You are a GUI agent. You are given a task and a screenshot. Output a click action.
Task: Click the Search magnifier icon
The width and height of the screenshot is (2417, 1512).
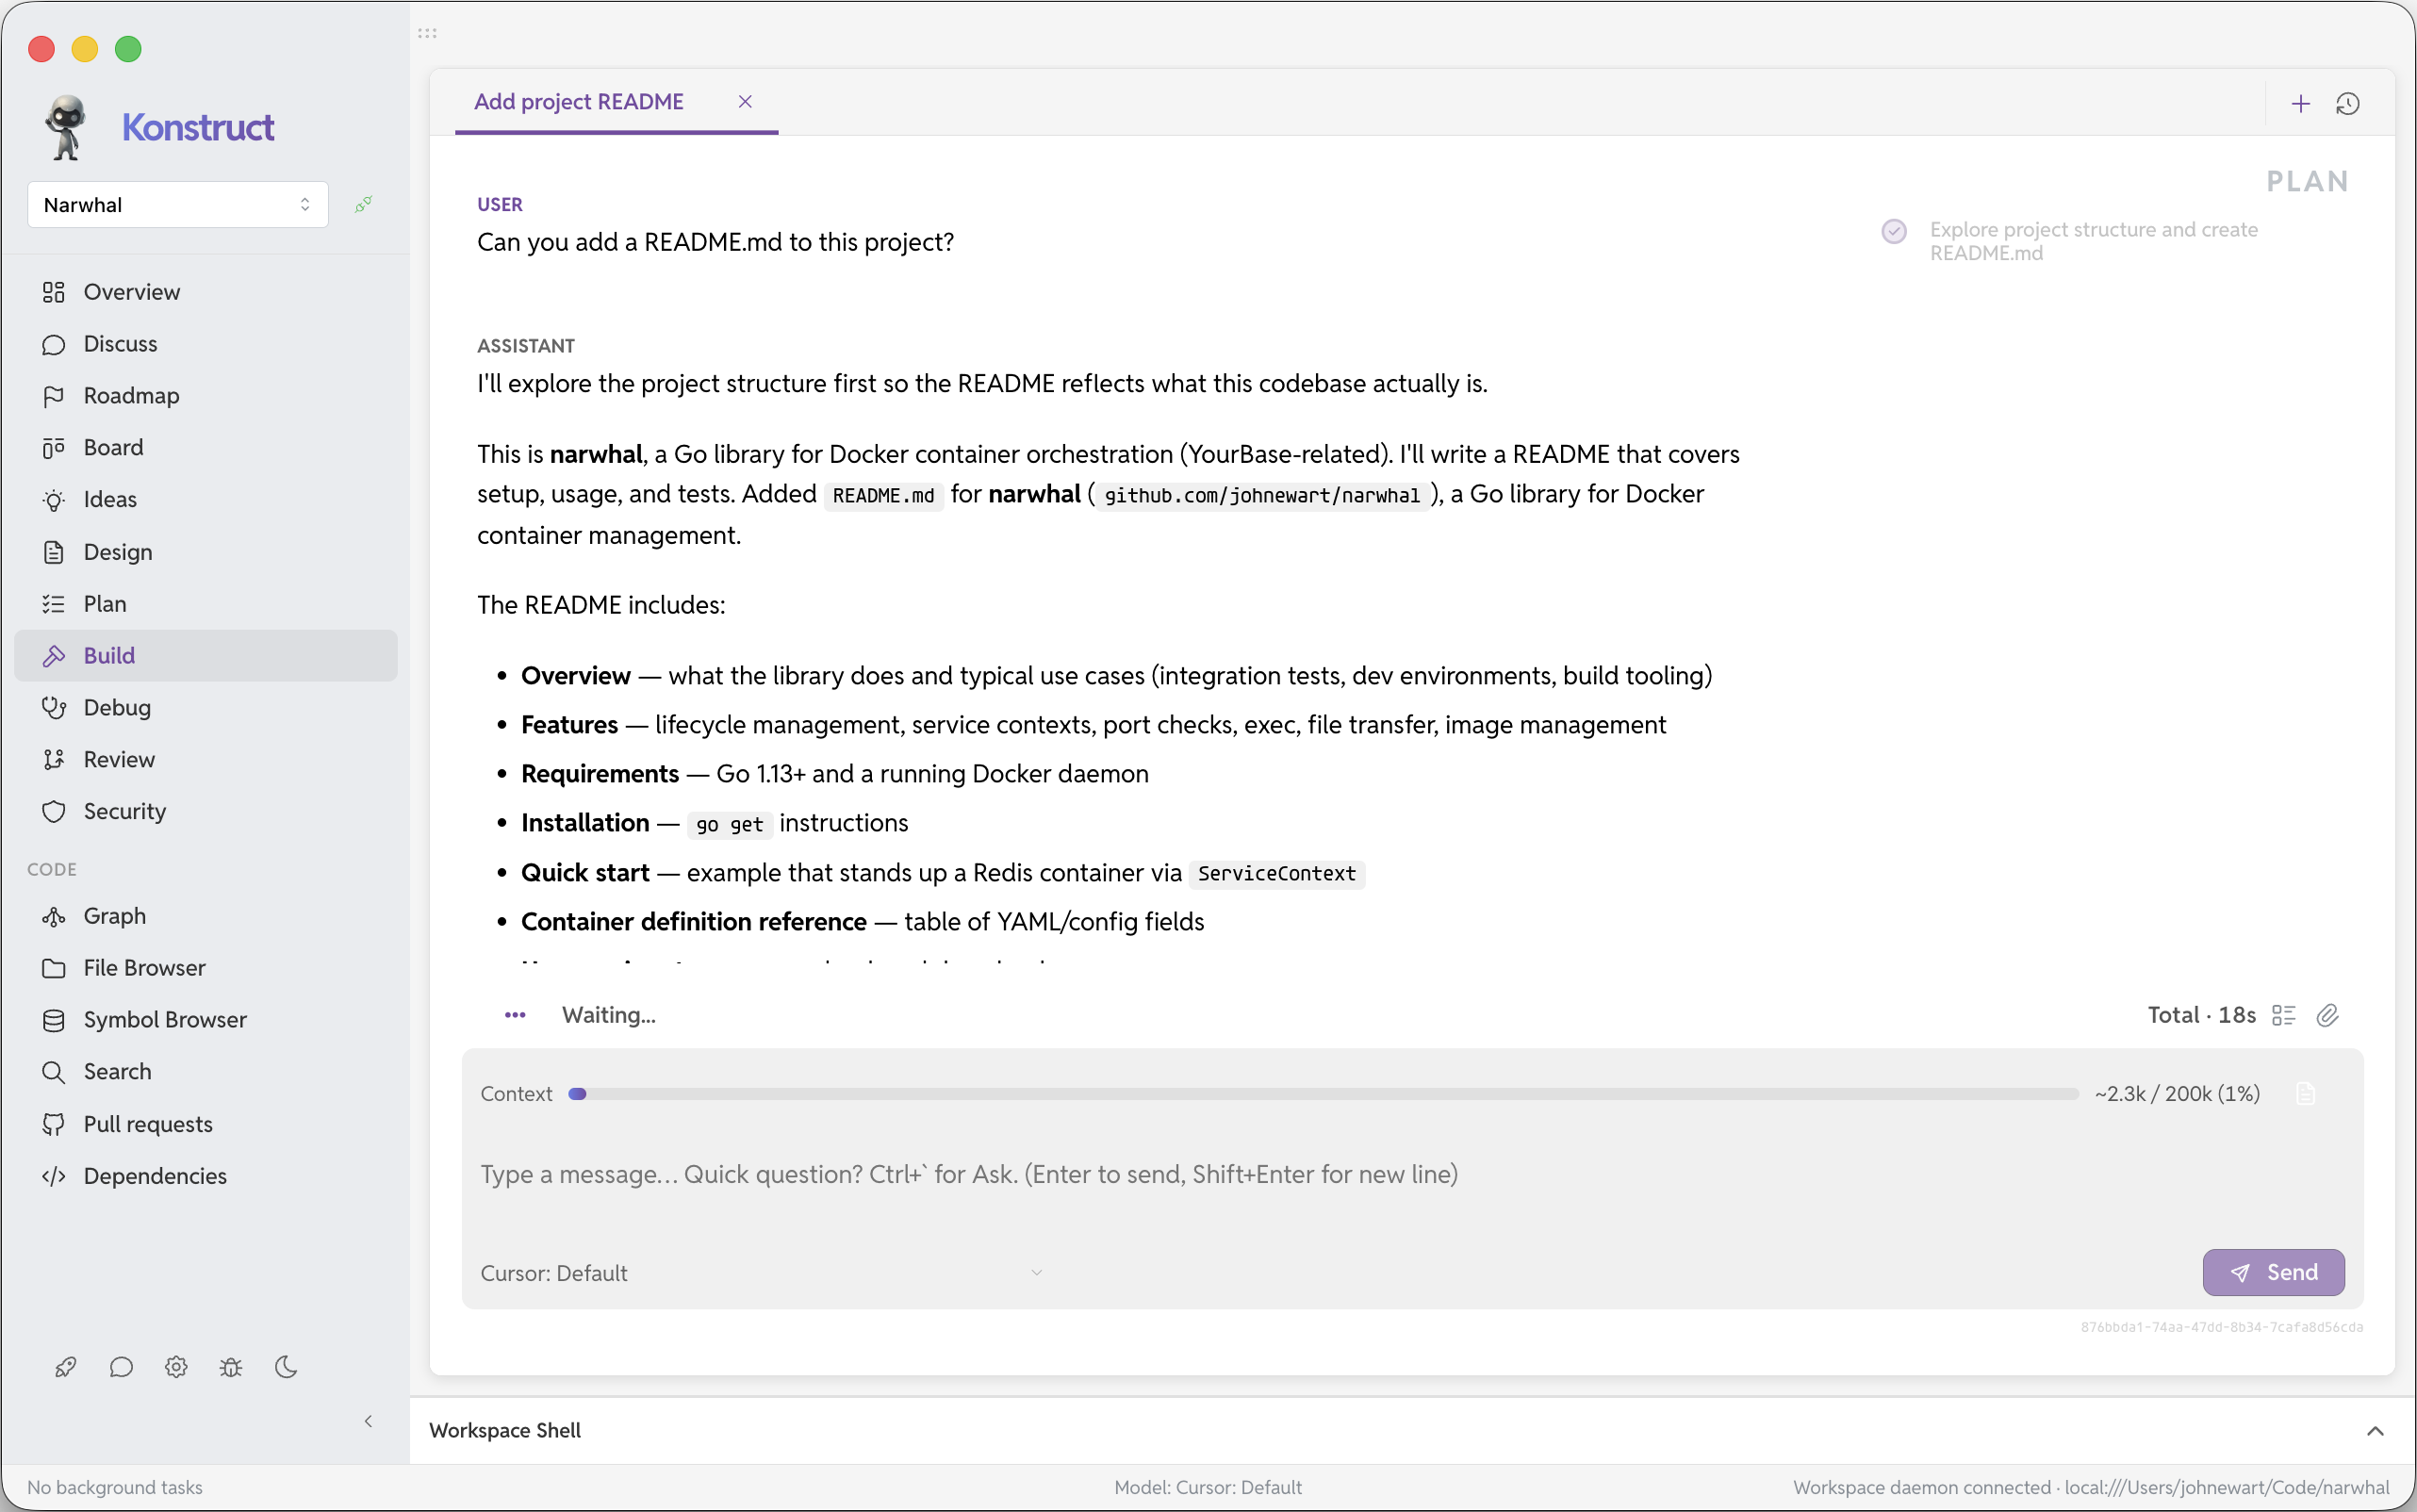click(x=54, y=1072)
